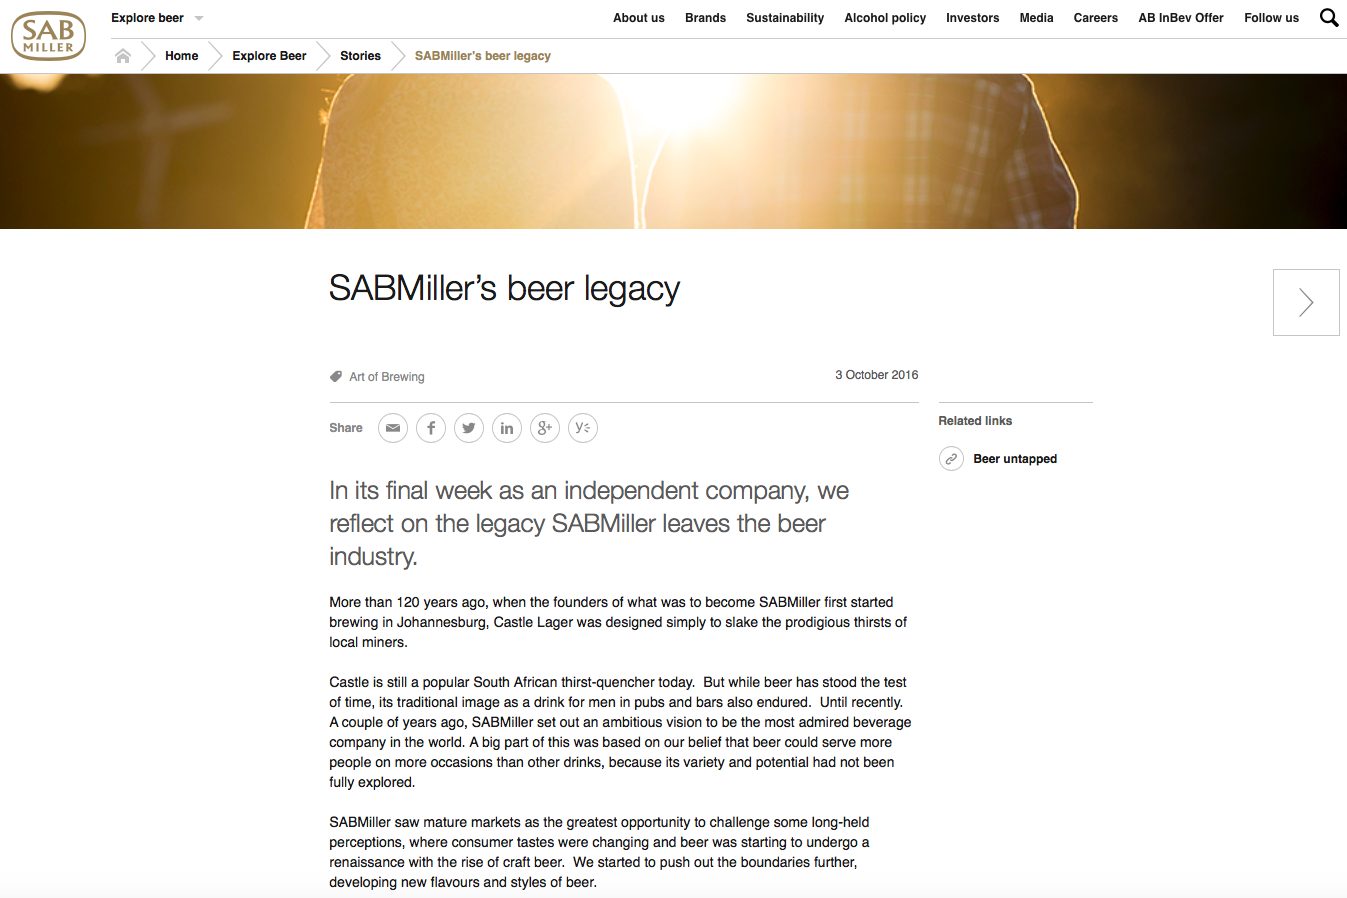1347x898 pixels.
Task: Click the link icon beside Beer untapped
Action: (951, 459)
